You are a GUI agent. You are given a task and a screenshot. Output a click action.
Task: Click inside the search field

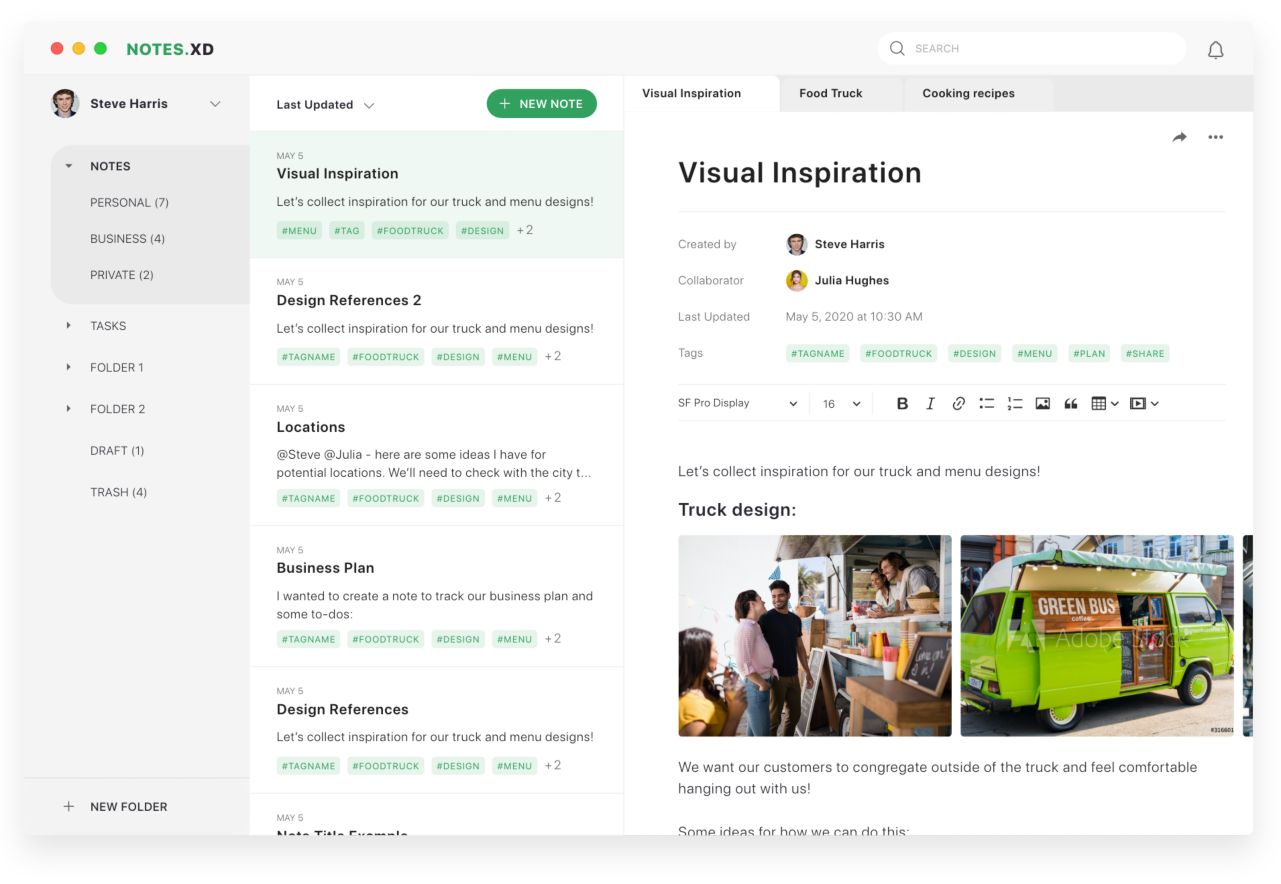(1030, 47)
